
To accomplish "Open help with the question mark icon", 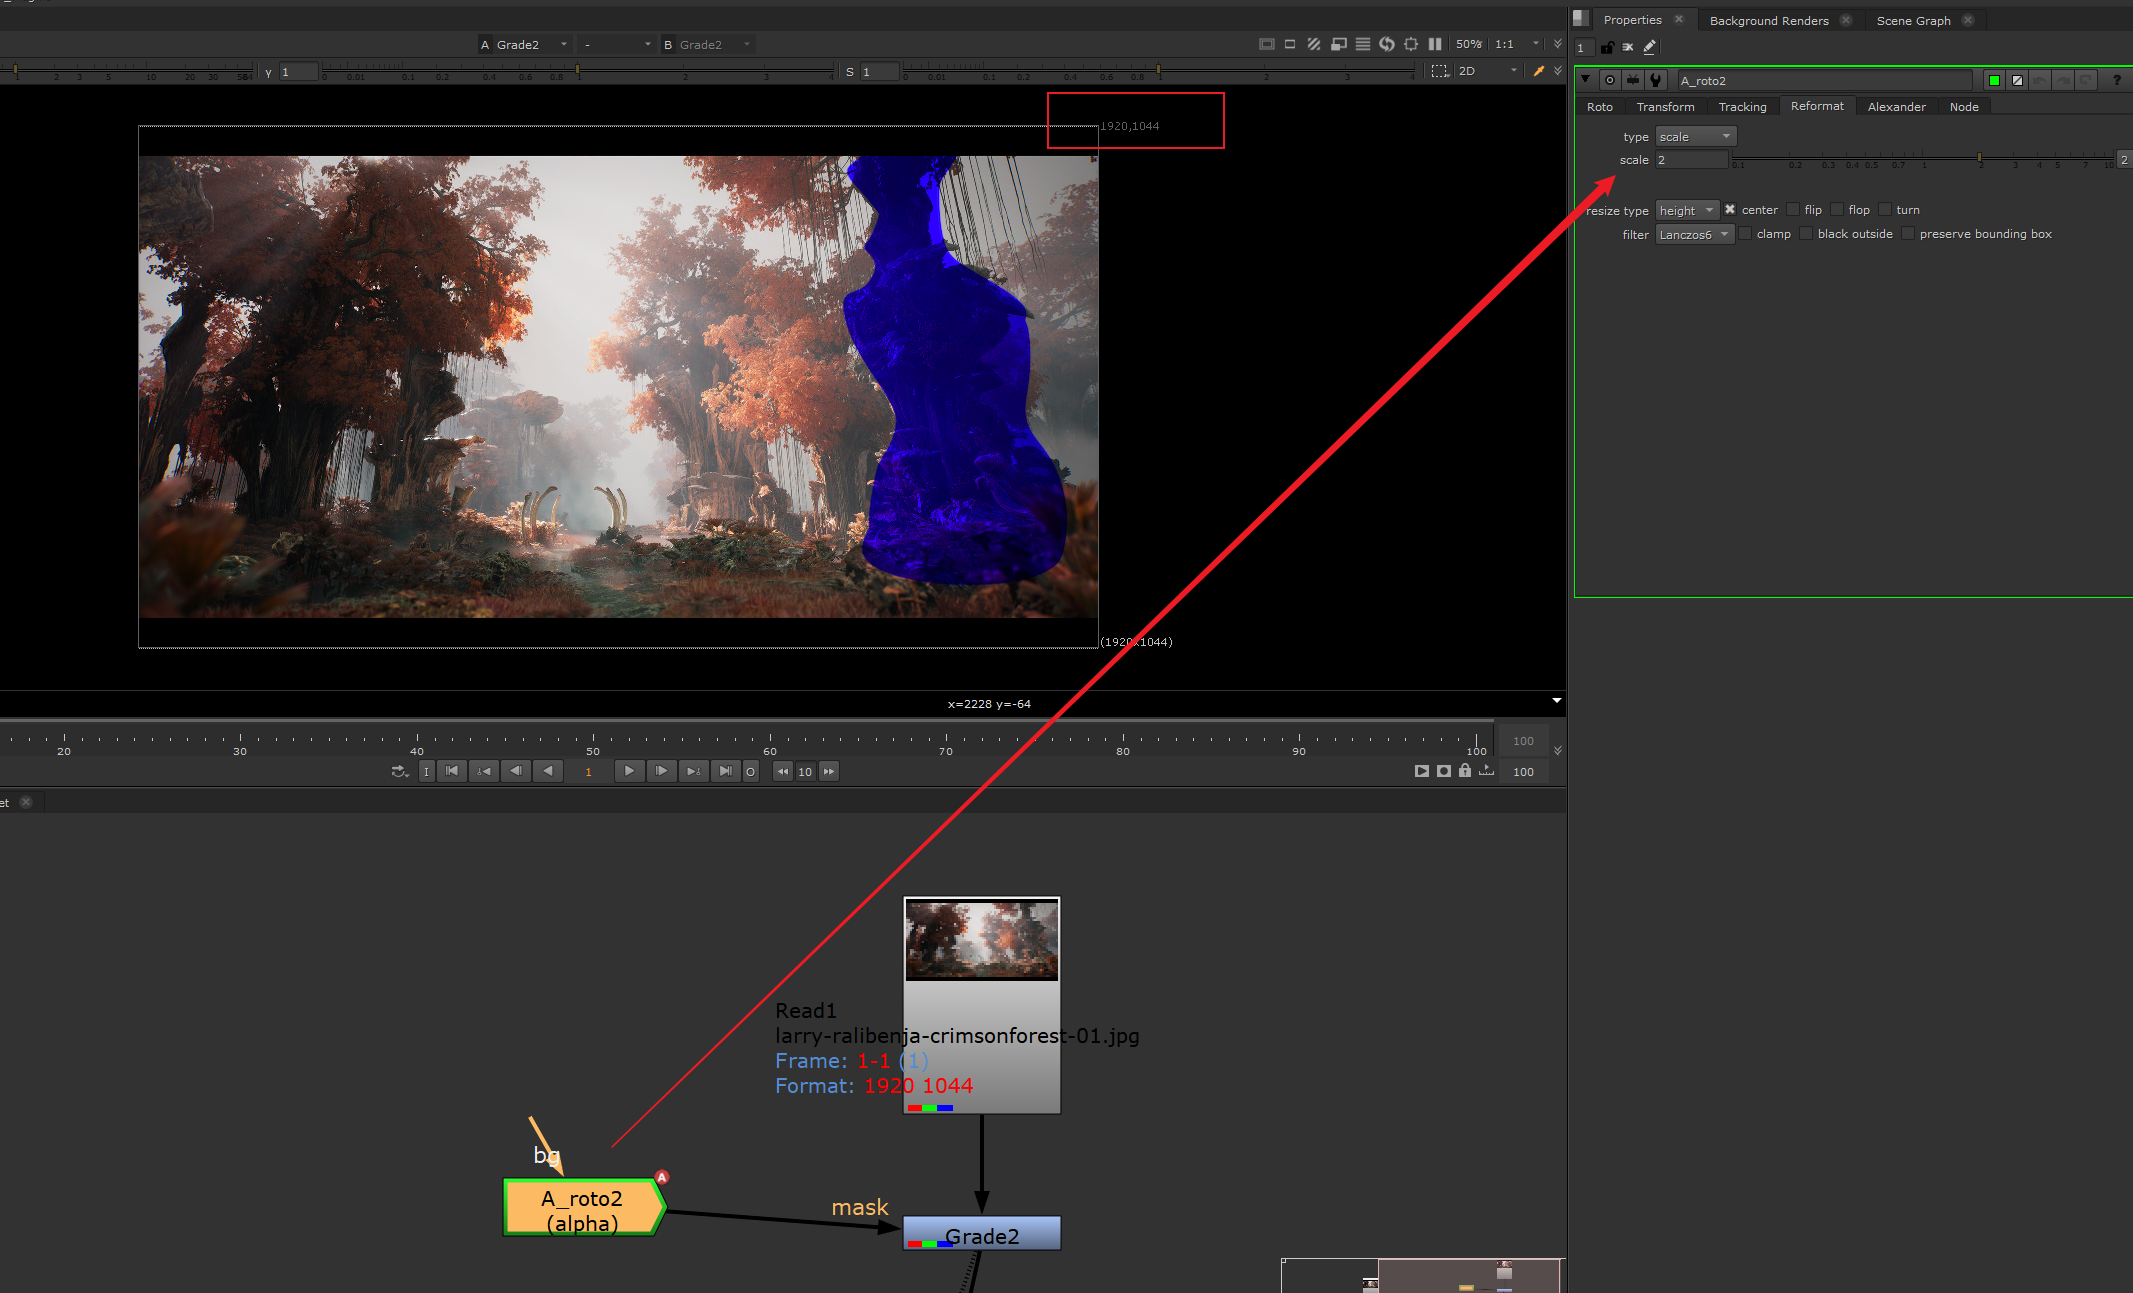I will pyautogui.click(x=2117, y=80).
